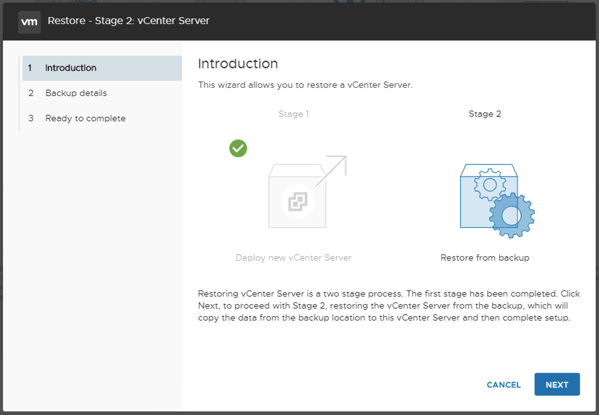Click the Deploy new vCenter Server box icon

pos(307,191)
